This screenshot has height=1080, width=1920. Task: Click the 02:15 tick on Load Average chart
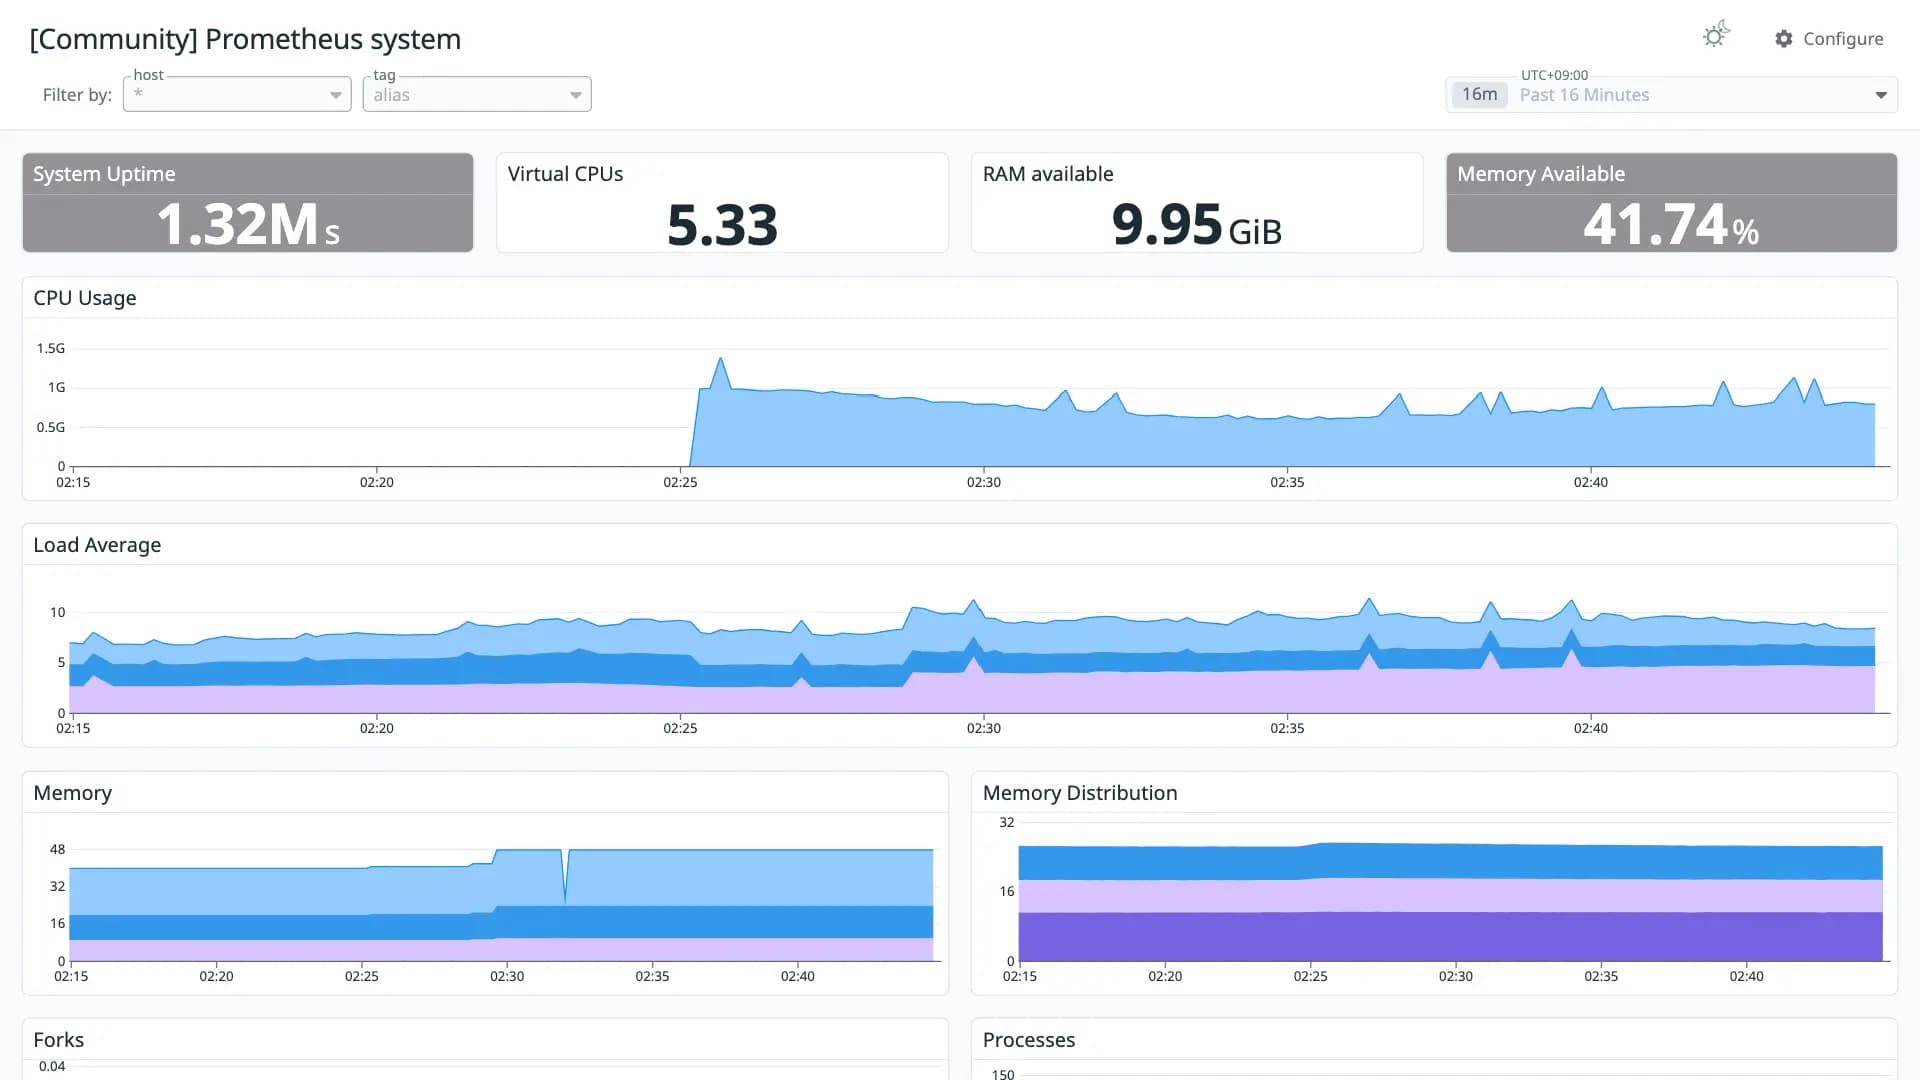tap(73, 728)
